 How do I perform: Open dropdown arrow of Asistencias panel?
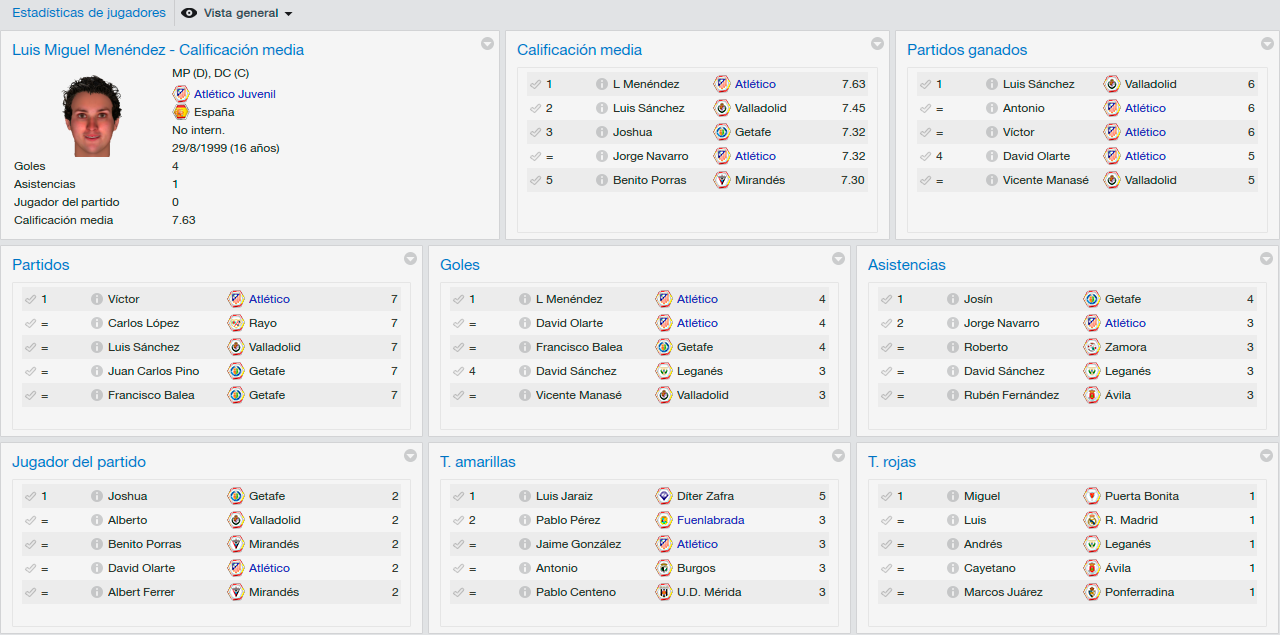tap(1267, 259)
